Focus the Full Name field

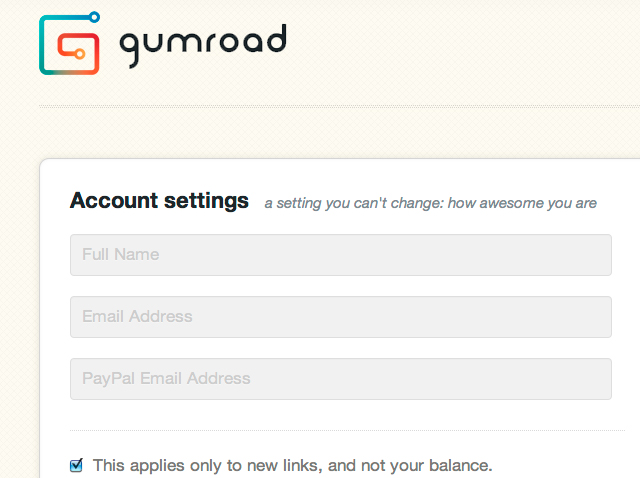(x=341, y=255)
